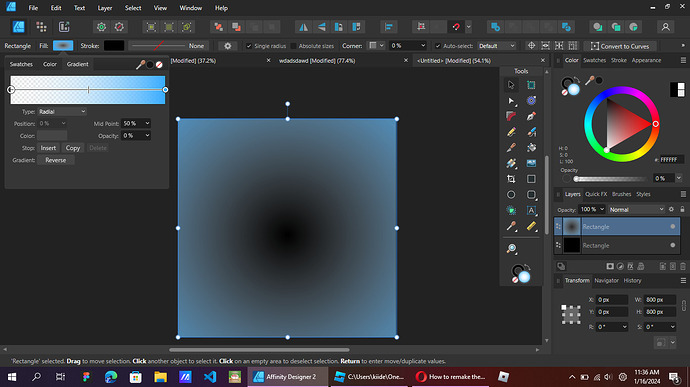
Task: Open the Layer menu
Action: click(105, 8)
